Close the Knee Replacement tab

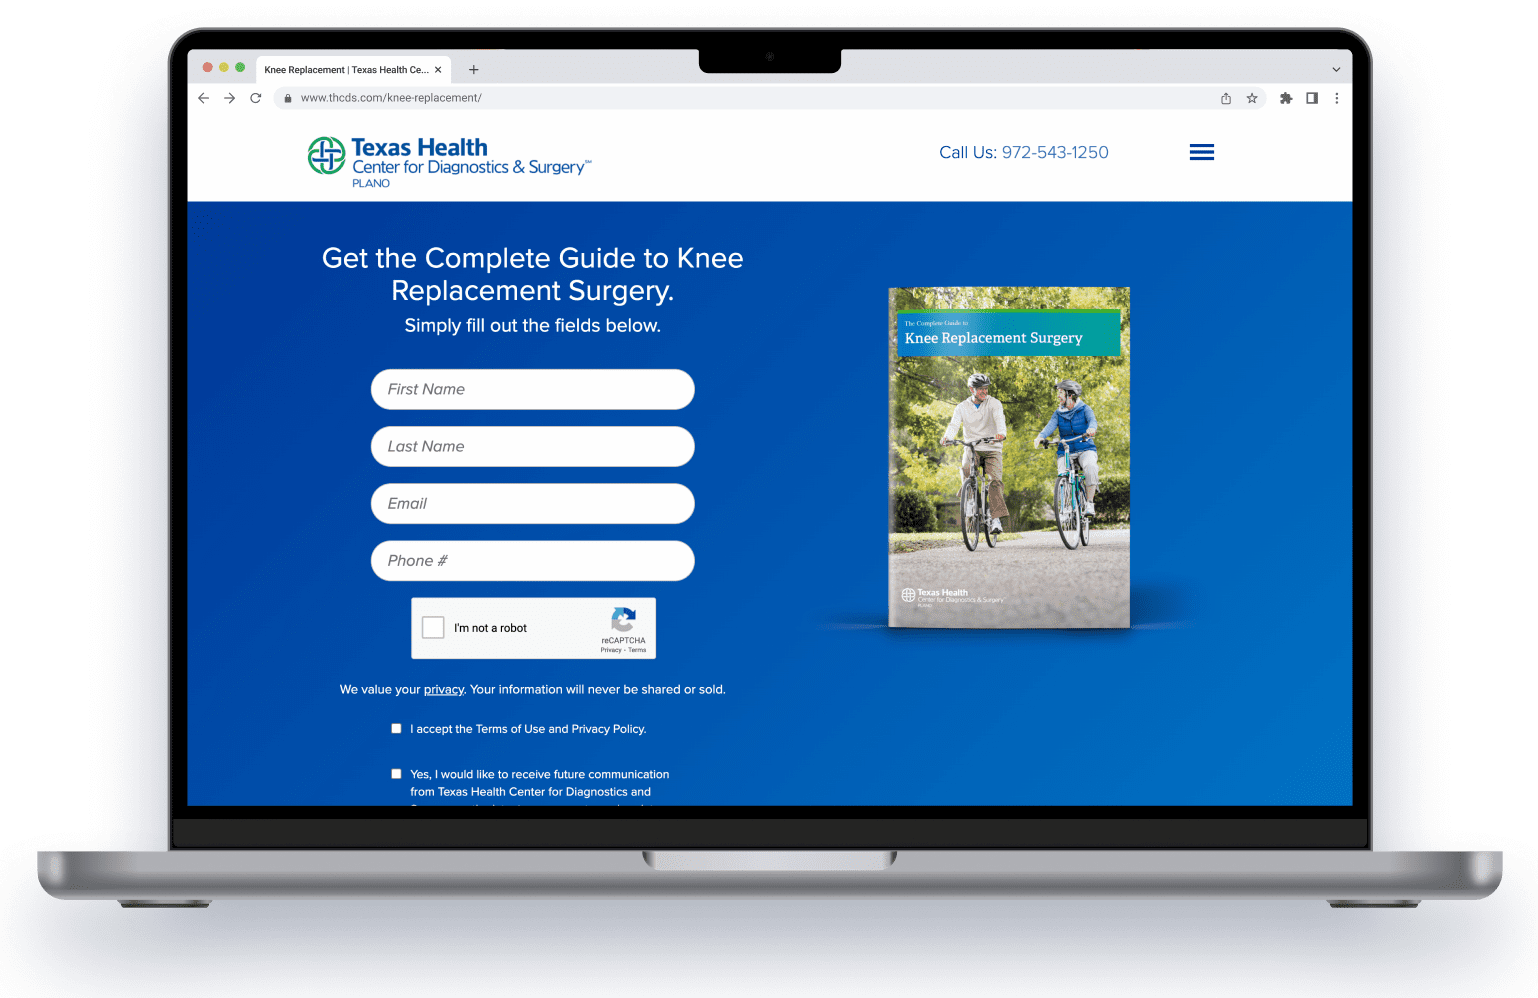438,70
